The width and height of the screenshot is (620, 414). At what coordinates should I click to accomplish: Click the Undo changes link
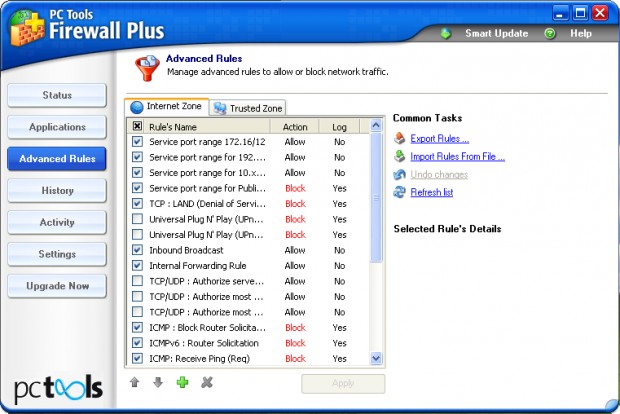(x=439, y=174)
